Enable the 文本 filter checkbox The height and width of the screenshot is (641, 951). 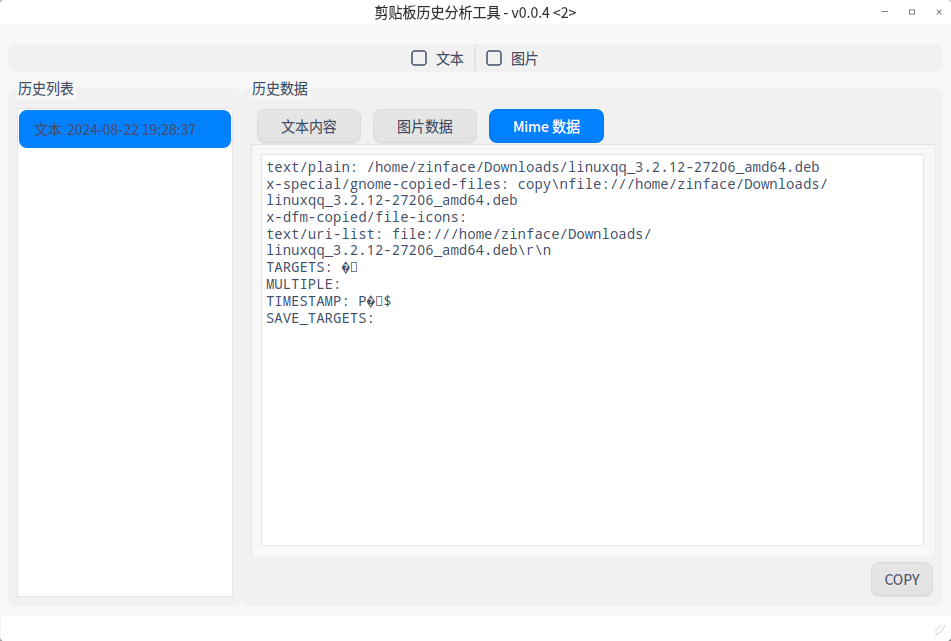click(x=420, y=59)
